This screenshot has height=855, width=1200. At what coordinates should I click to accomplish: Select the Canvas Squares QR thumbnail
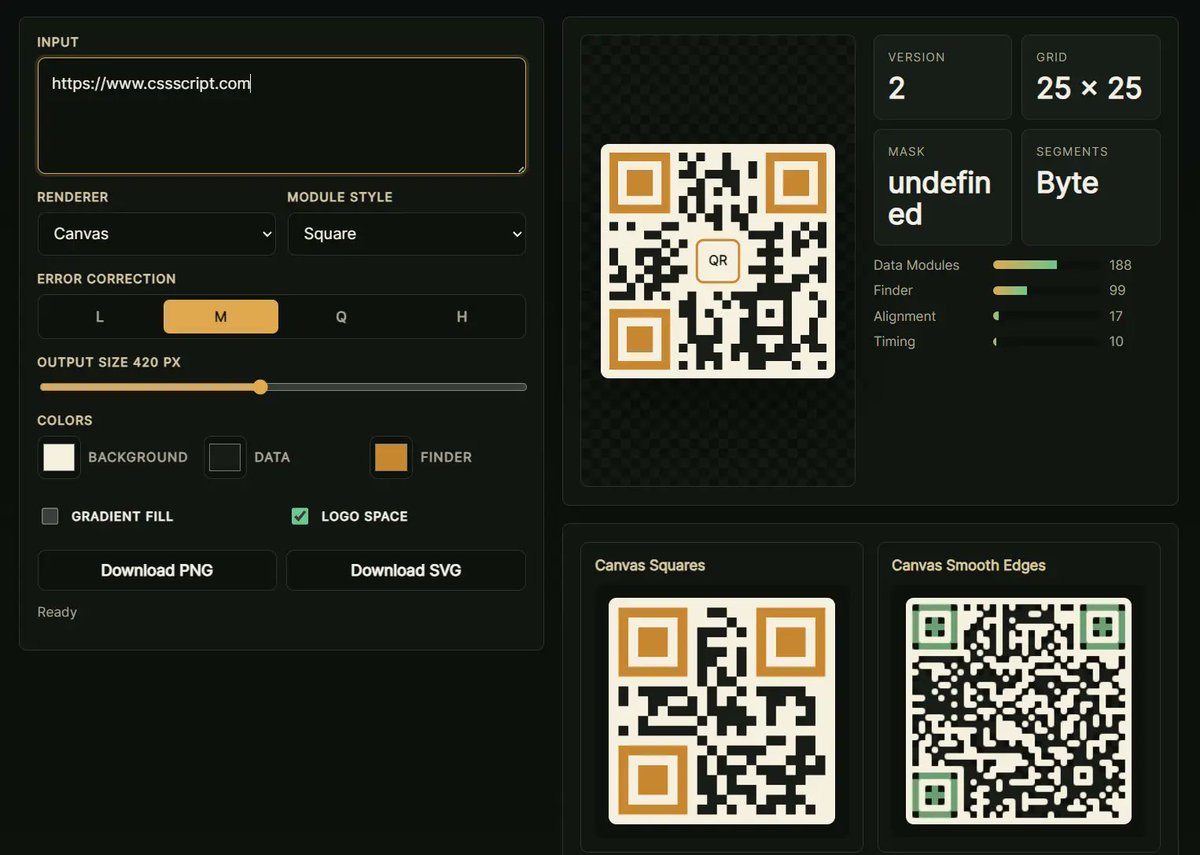(x=722, y=711)
